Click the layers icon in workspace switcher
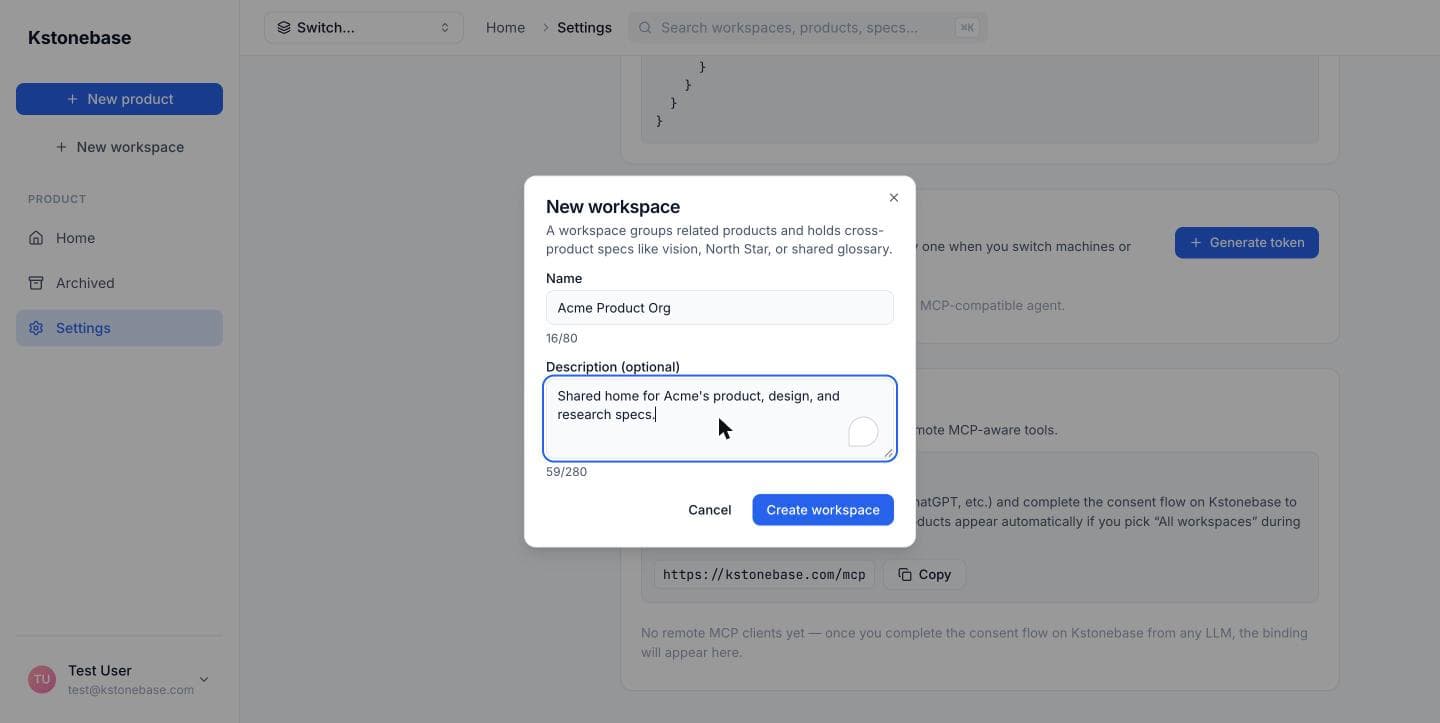The width and height of the screenshot is (1440, 723). point(284,28)
